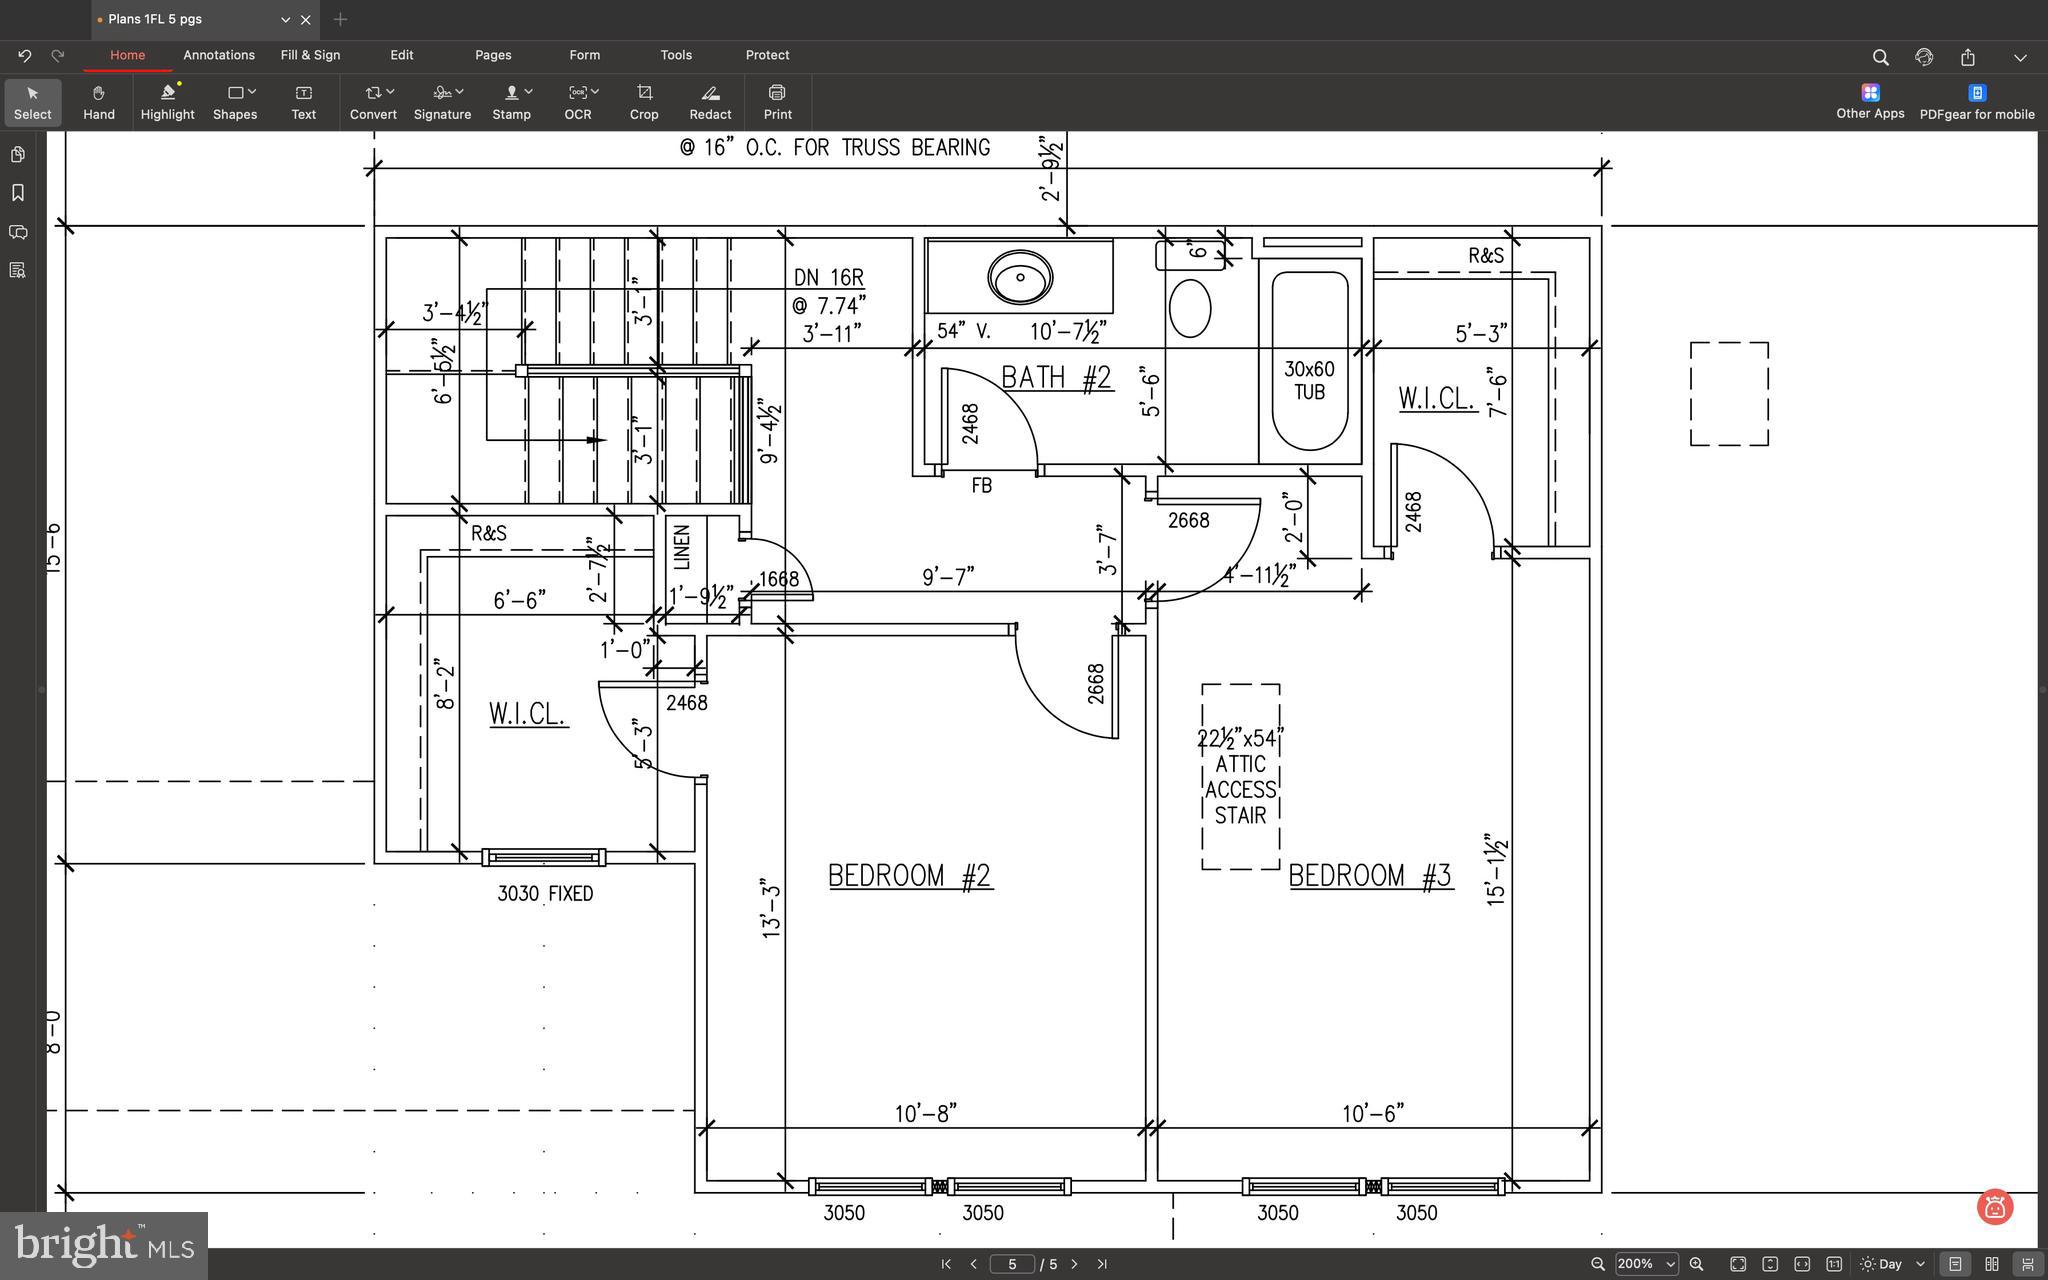This screenshot has height=1280, width=2048.
Task: Open the Protect tab
Action: click(767, 55)
